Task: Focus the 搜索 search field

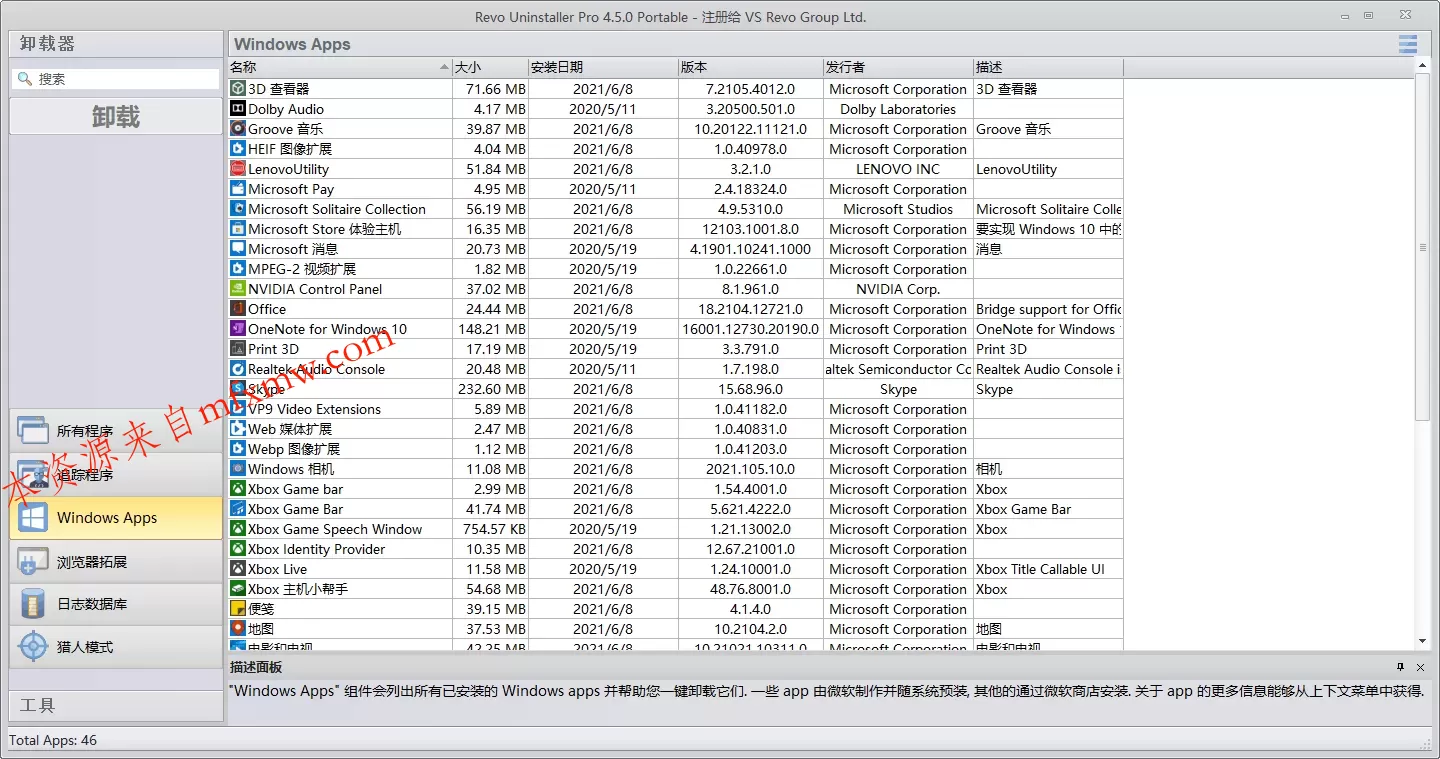Action: pyautogui.click(x=116, y=79)
